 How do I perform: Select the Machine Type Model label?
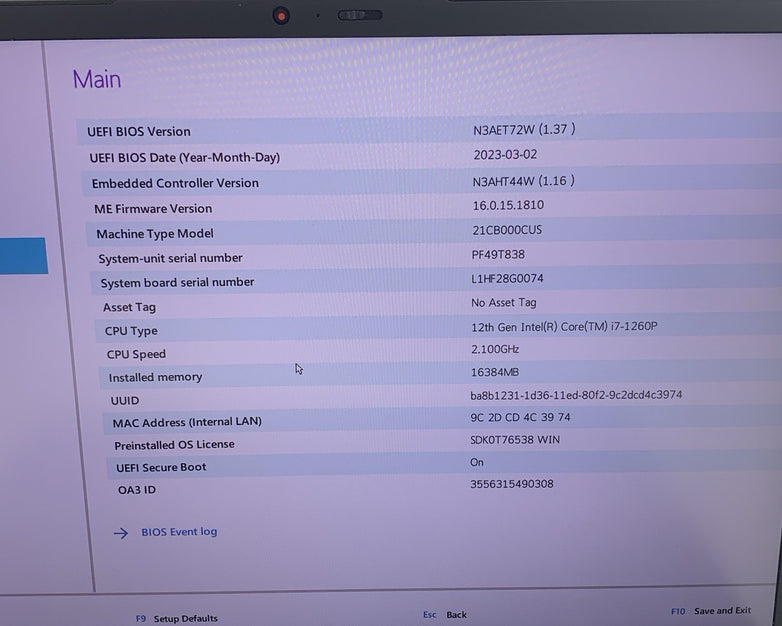pos(155,233)
